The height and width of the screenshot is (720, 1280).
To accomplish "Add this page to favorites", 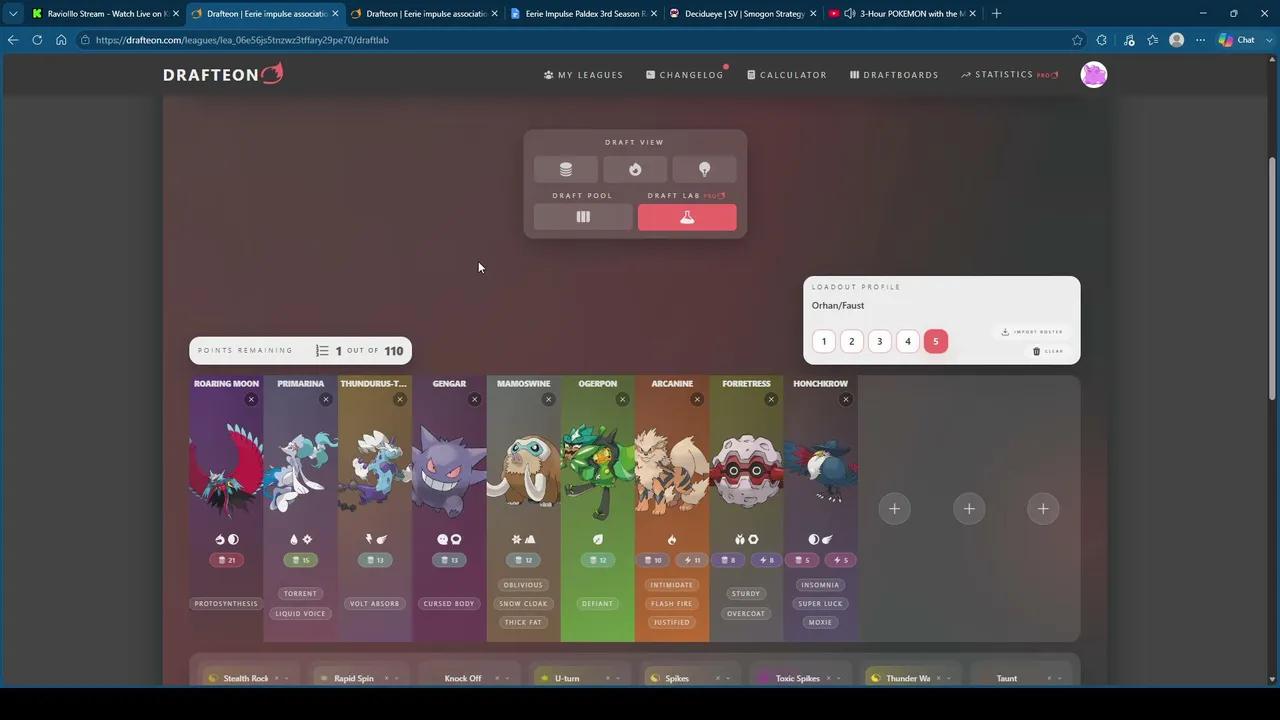I will [1077, 40].
